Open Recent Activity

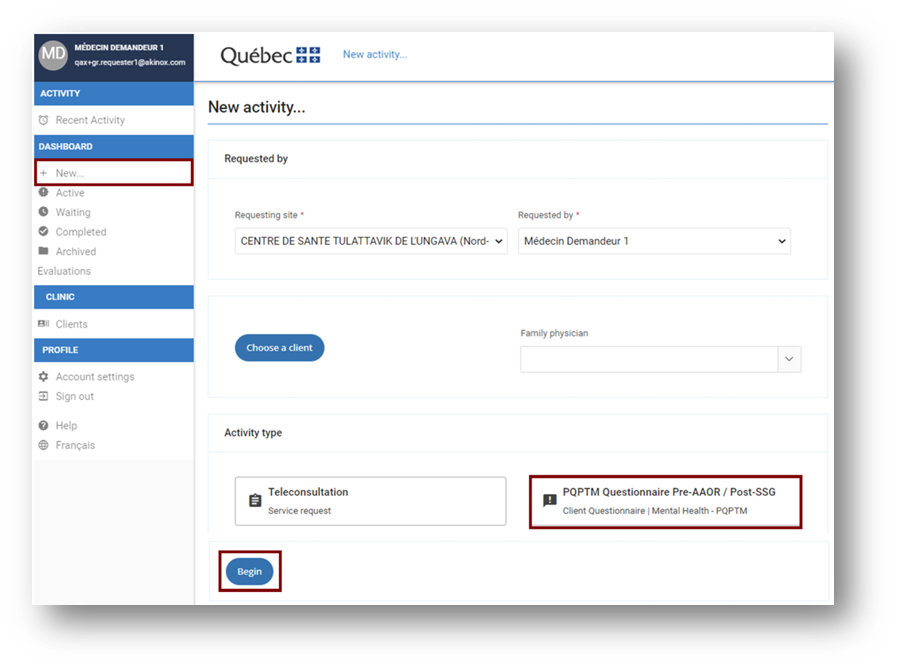pos(90,120)
